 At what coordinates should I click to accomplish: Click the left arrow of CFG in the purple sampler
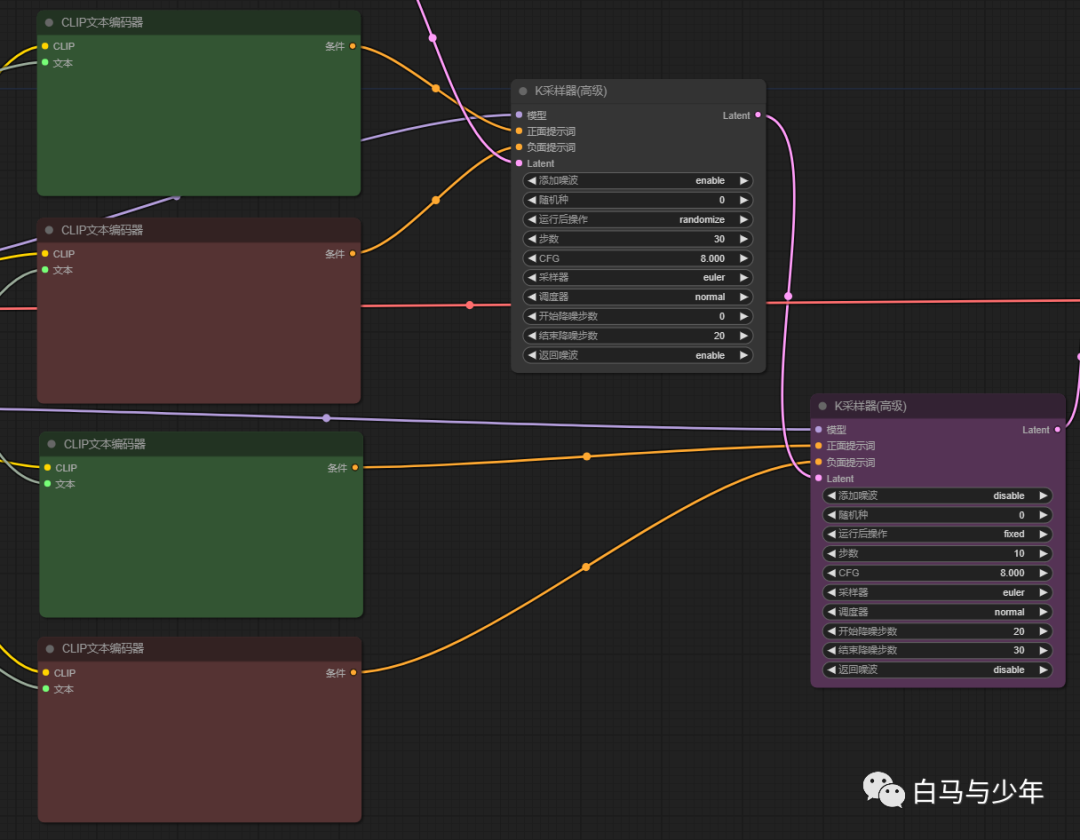click(831, 573)
